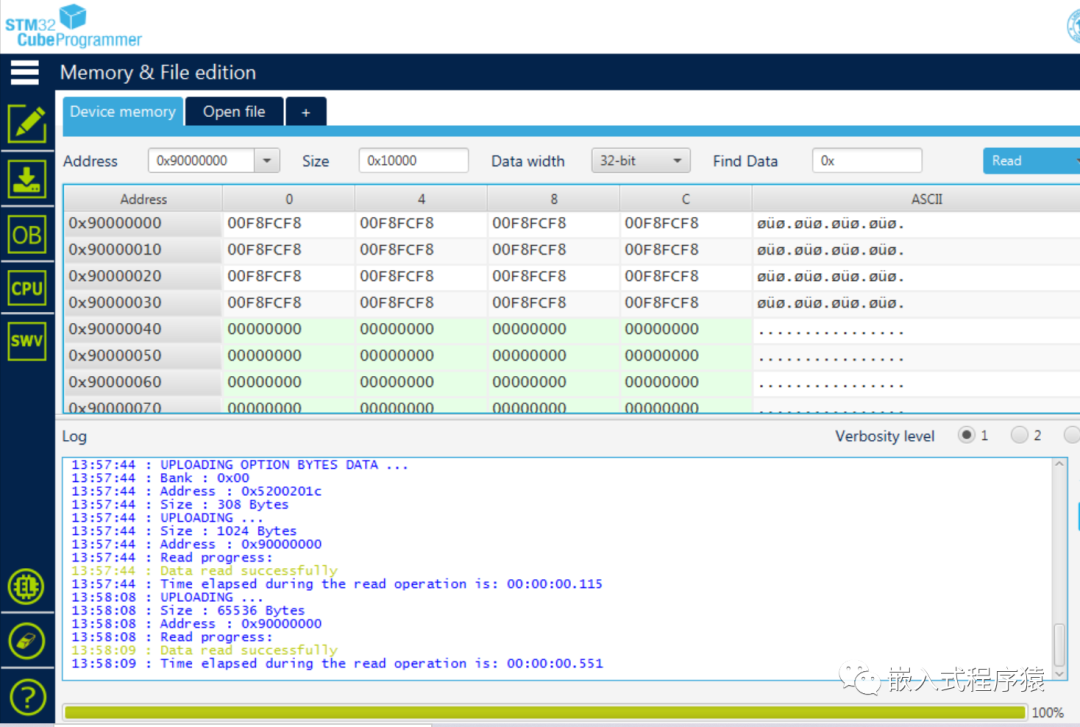Open the SWV viewer icon
This screenshot has width=1080, height=727.
point(25,340)
